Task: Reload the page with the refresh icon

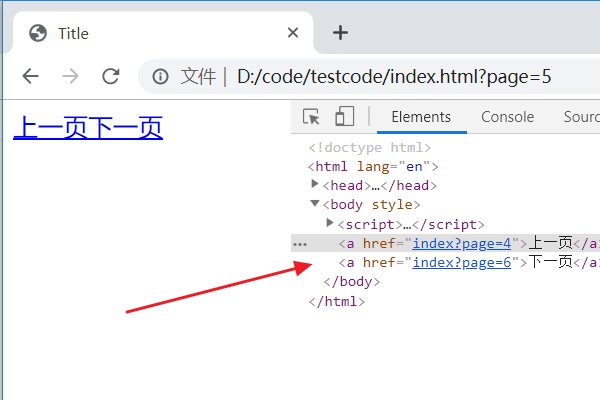Action: click(111, 76)
